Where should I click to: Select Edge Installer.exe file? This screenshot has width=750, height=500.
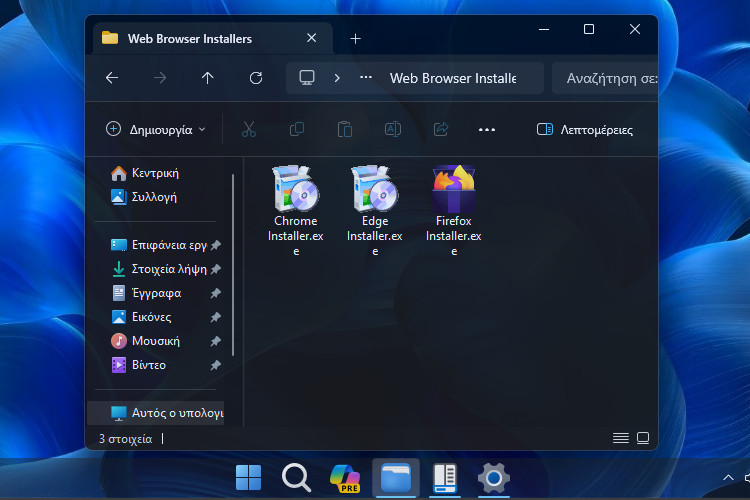click(375, 211)
